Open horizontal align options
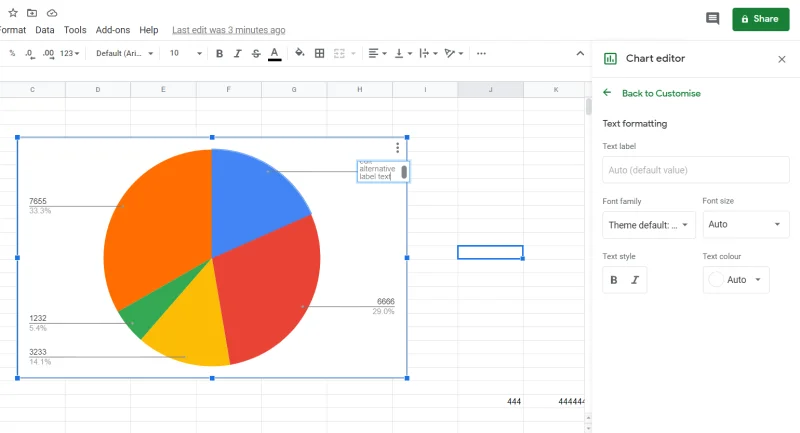Screen dimensions: 800x433 (x=378, y=53)
